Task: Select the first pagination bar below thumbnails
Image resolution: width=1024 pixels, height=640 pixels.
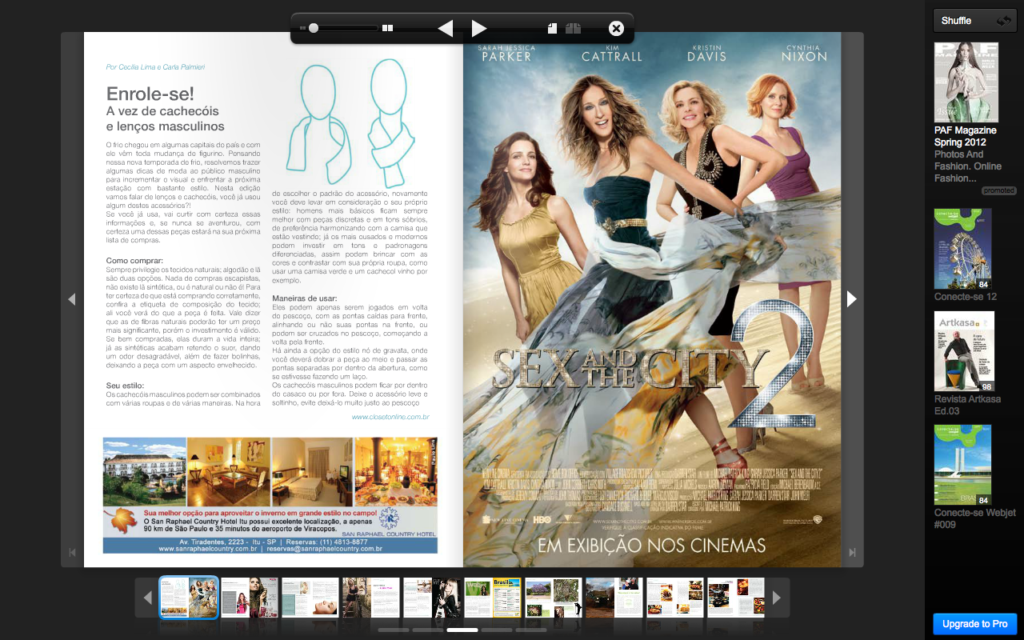Action: [x=393, y=630]
